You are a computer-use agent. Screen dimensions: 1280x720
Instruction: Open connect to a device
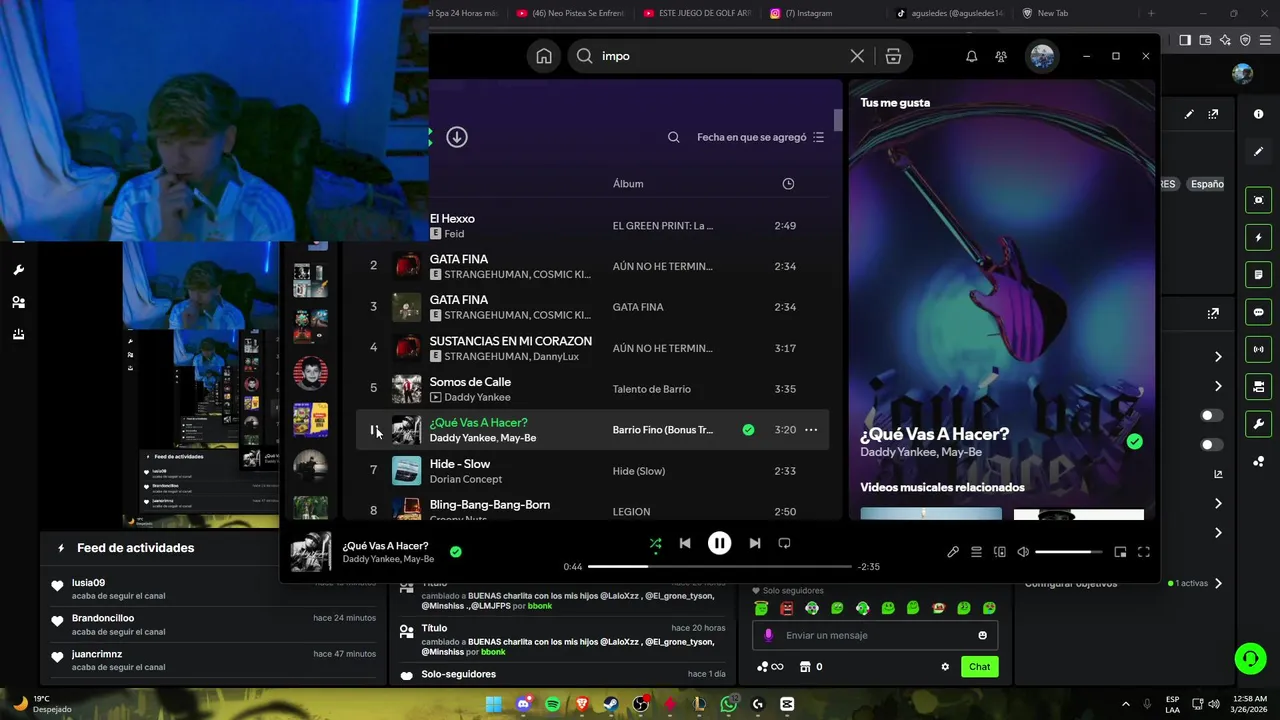(999, 552)
